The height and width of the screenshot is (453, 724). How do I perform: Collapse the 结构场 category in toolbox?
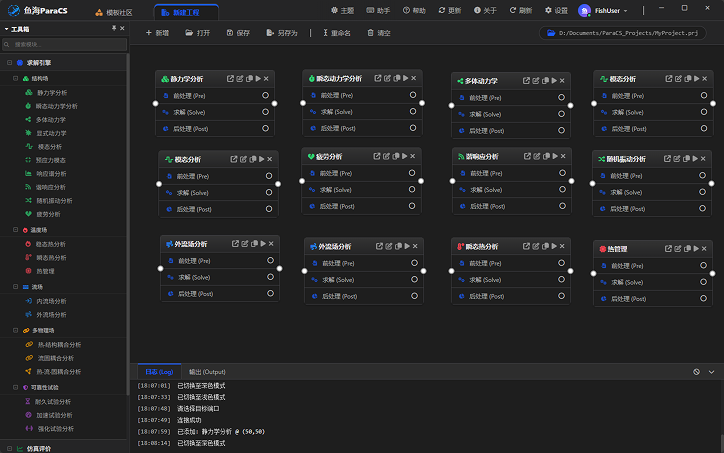point(16,77)
